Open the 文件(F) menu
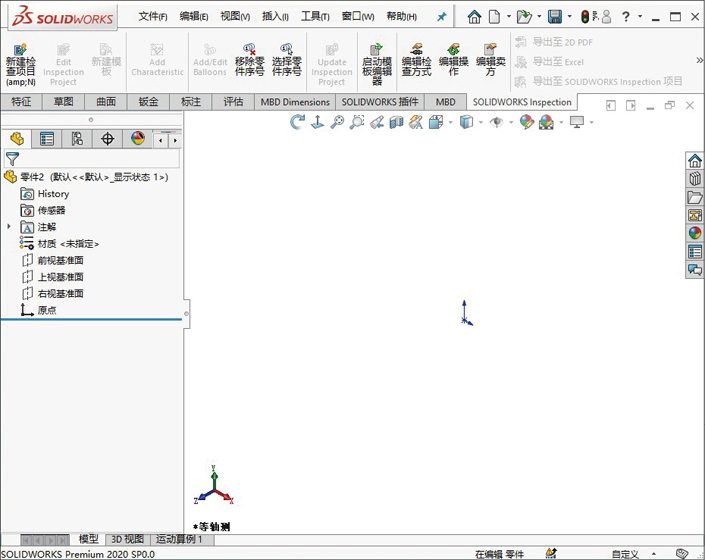 coord(153,17)
